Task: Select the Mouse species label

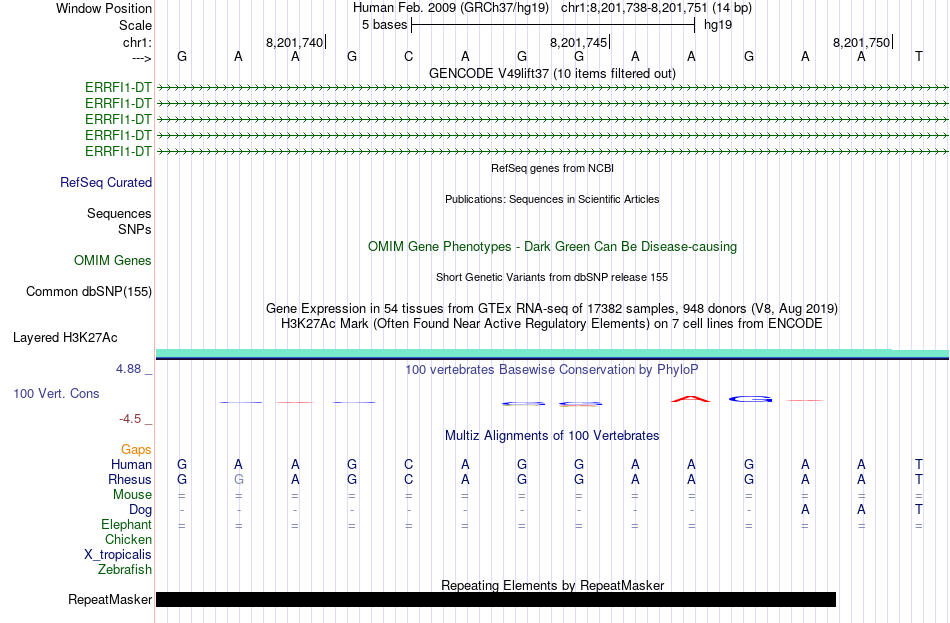Action: coord(132,495)
